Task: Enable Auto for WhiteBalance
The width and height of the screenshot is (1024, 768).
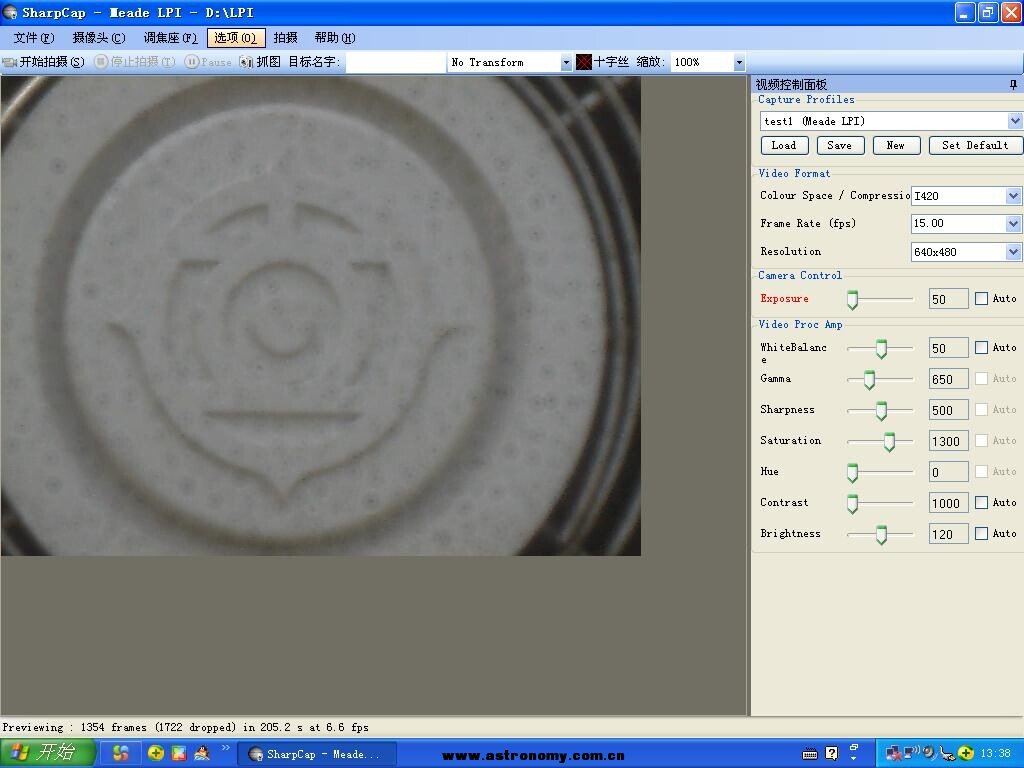Action: click(x=981, y=347)
